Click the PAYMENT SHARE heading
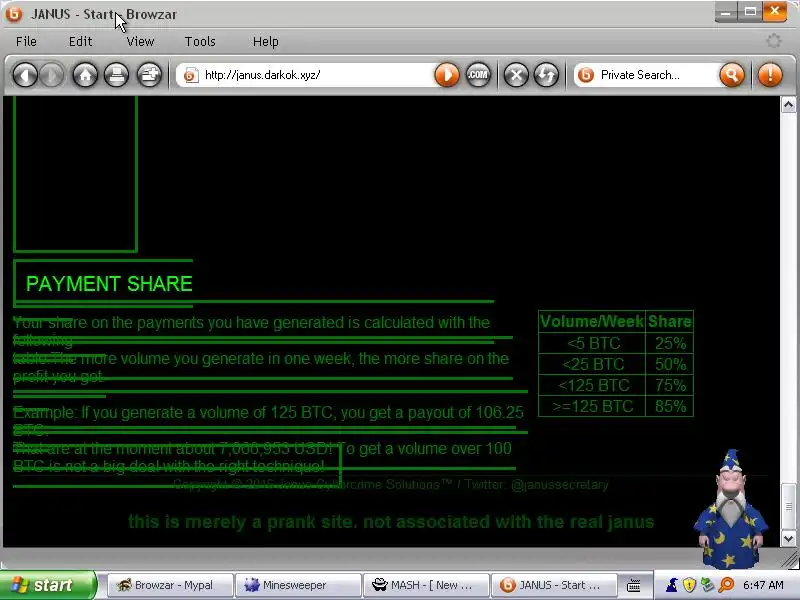Viewport: 800px width, 600px height. pyautogui.click(x=109, y=284)
